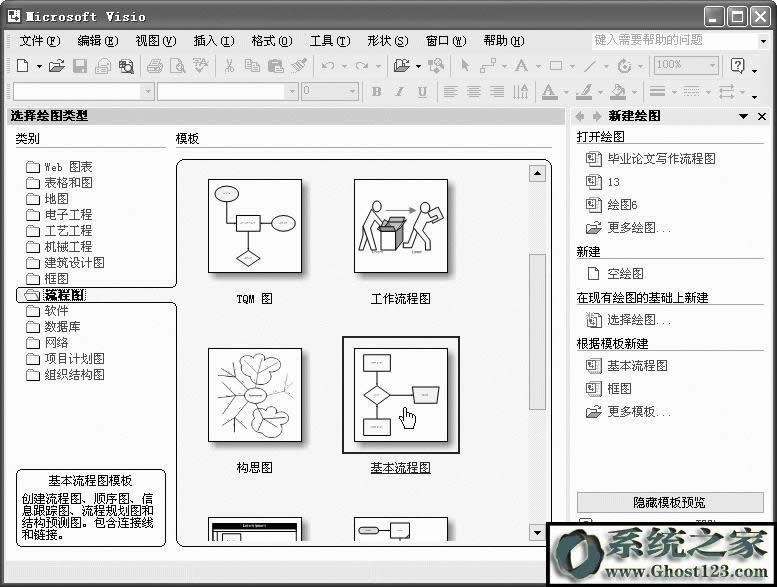Toggle Bold formatting button
Viewport: 777px width, 587px height.
[377, 91]
